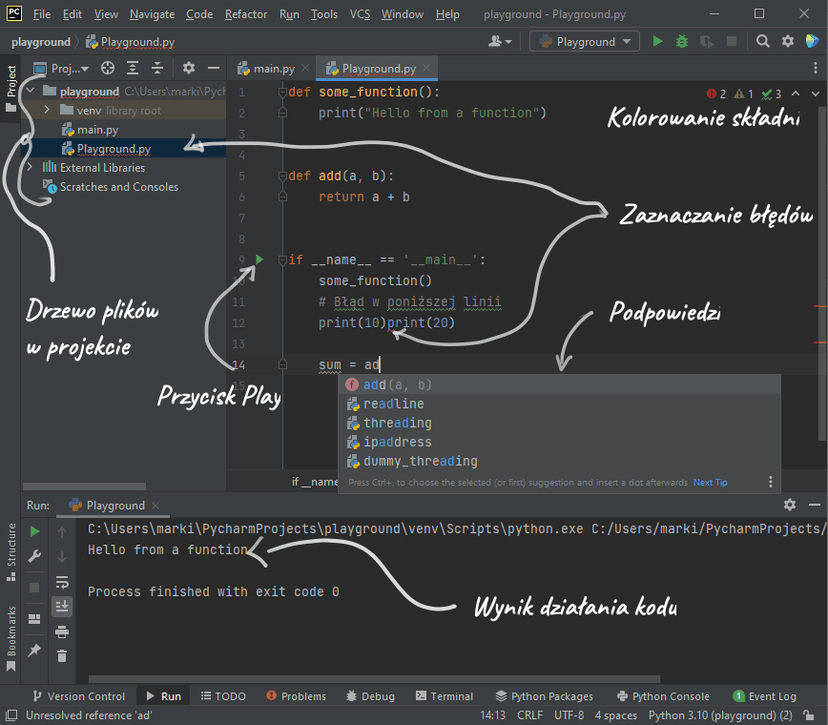Rerun Playground in the Run panel

click(35, 532)
